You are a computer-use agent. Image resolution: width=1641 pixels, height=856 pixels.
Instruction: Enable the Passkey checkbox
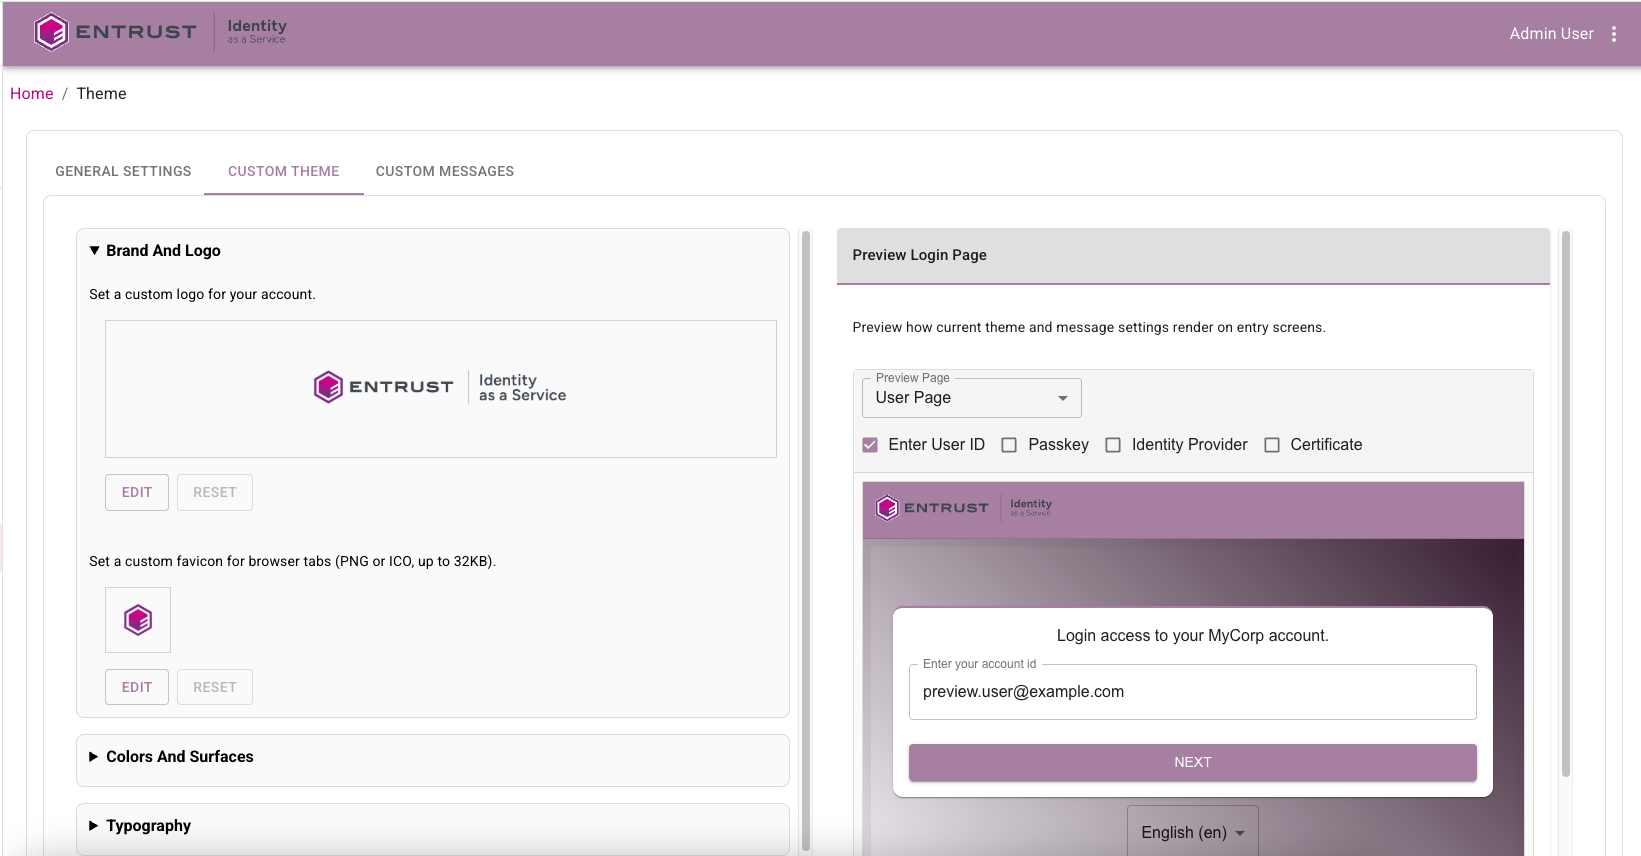click(1009, 445)
